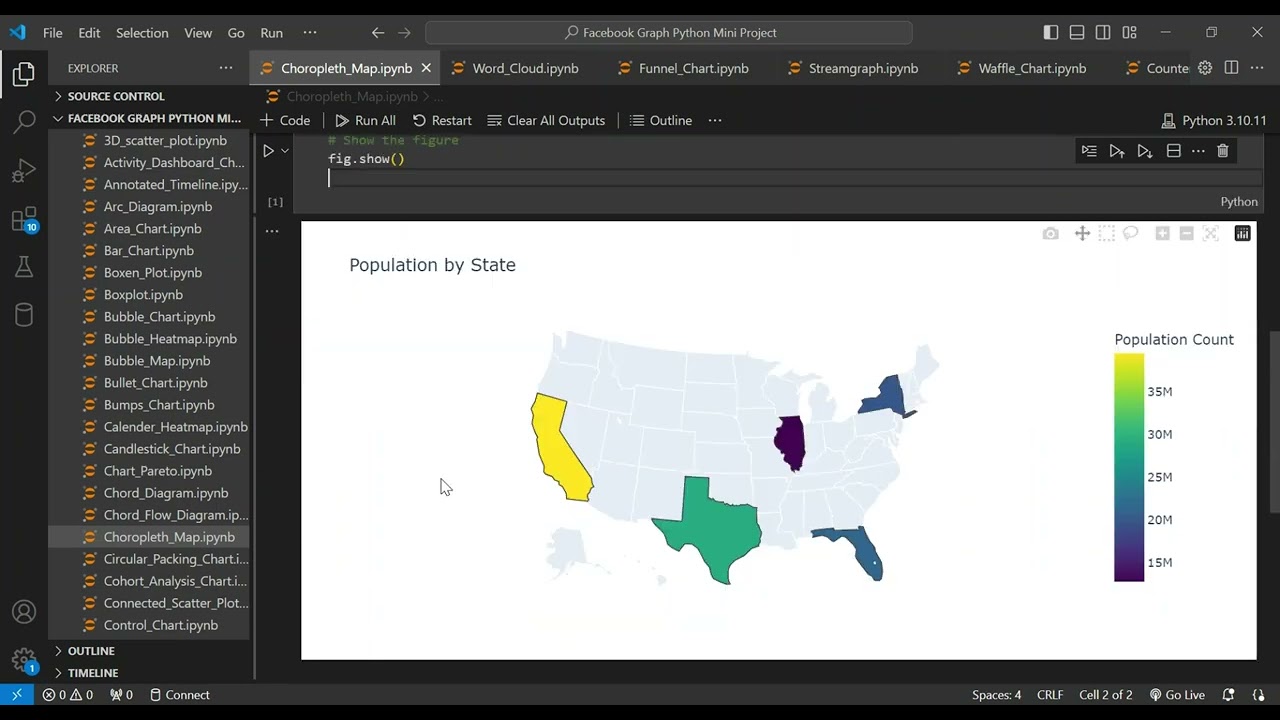Click the split editor icon in tab bar
Screen dimensions: 1280x720
1231,68
